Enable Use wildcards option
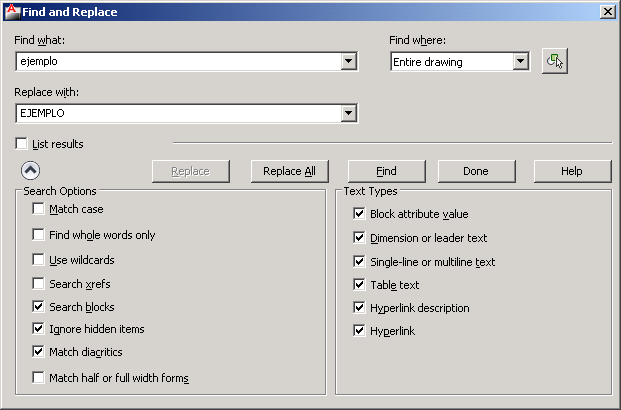621x410 pixels. click(x=38, y=259)
